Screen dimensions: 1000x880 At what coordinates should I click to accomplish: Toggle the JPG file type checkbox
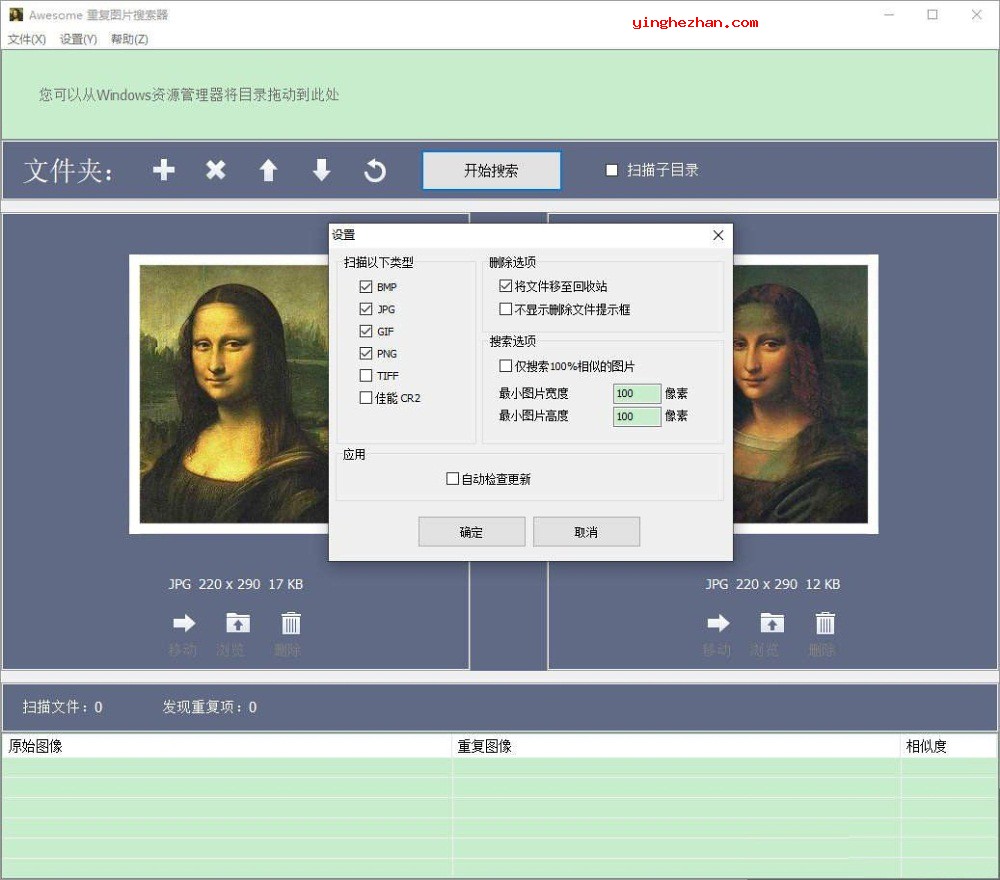click(365, 309)
